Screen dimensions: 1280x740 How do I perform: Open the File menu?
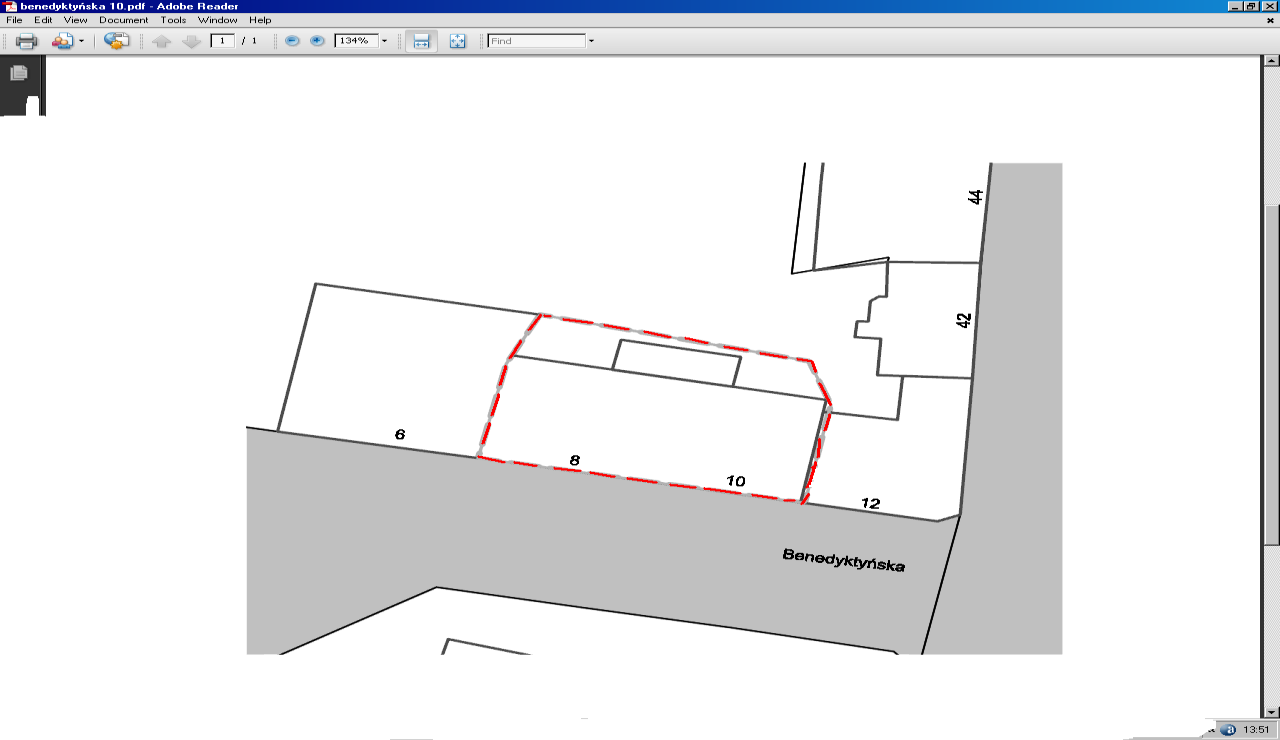14,20
